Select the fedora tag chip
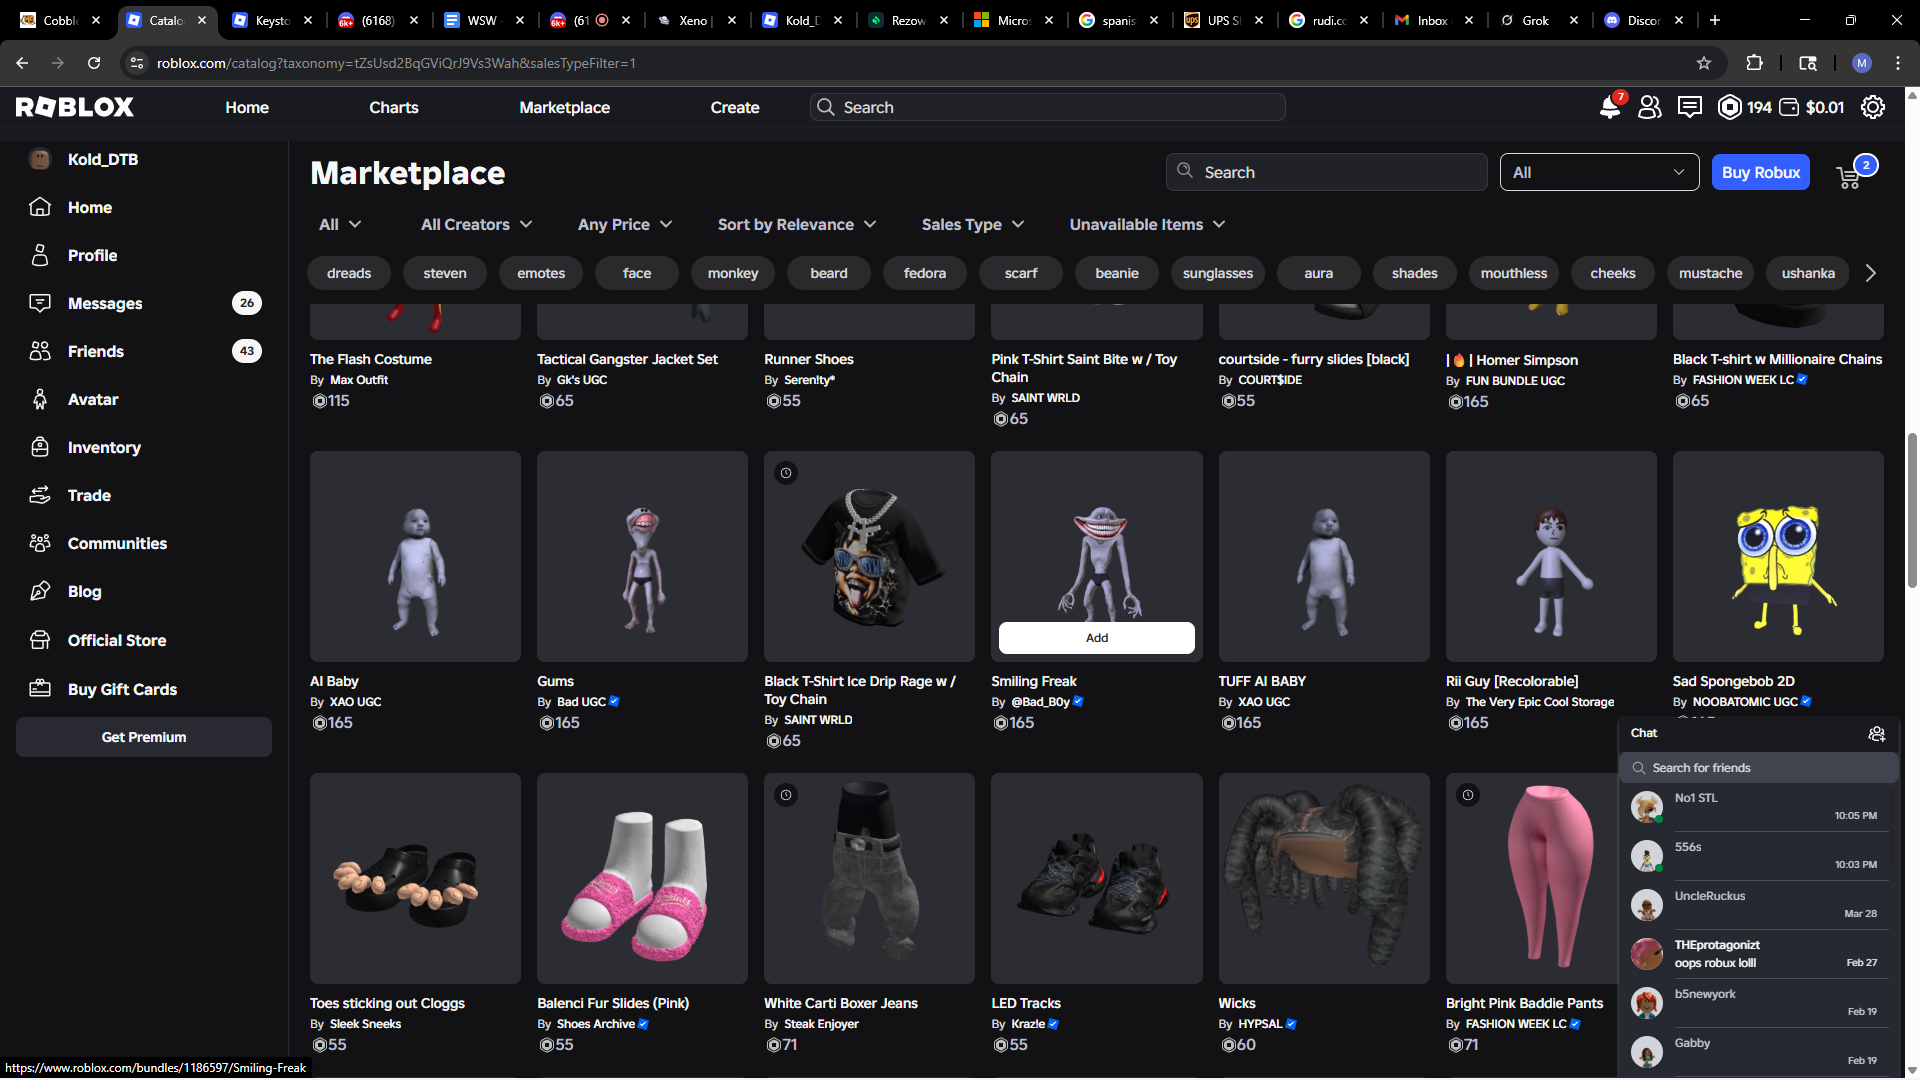The width and height of the screenshot is (1920, 1080). pyautogui.click(x=925, y=273)
